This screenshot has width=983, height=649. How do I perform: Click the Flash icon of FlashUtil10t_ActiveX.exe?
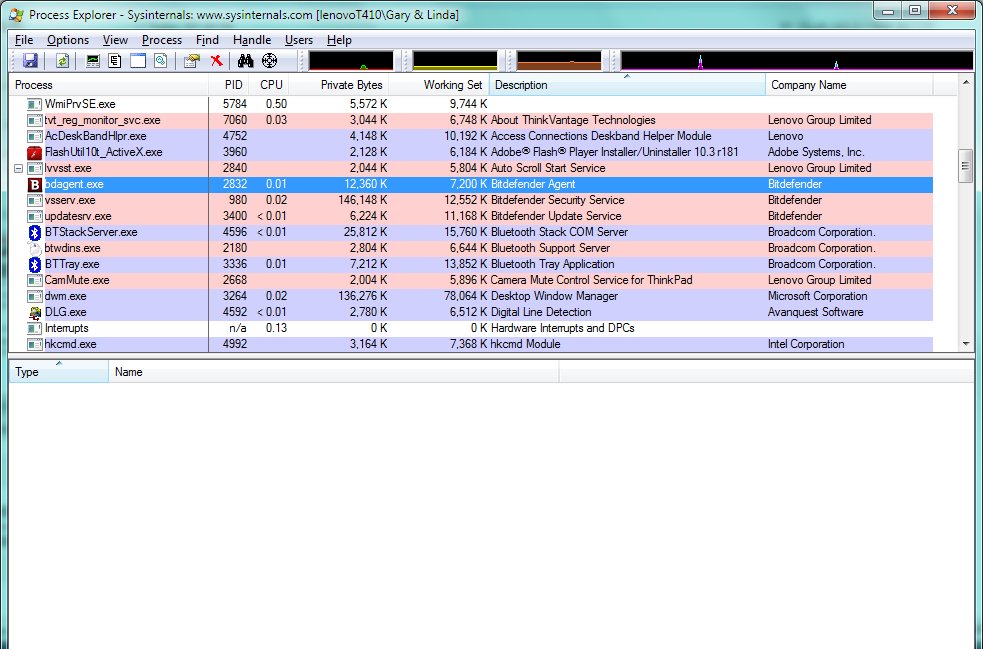click(x=34, y=152)
